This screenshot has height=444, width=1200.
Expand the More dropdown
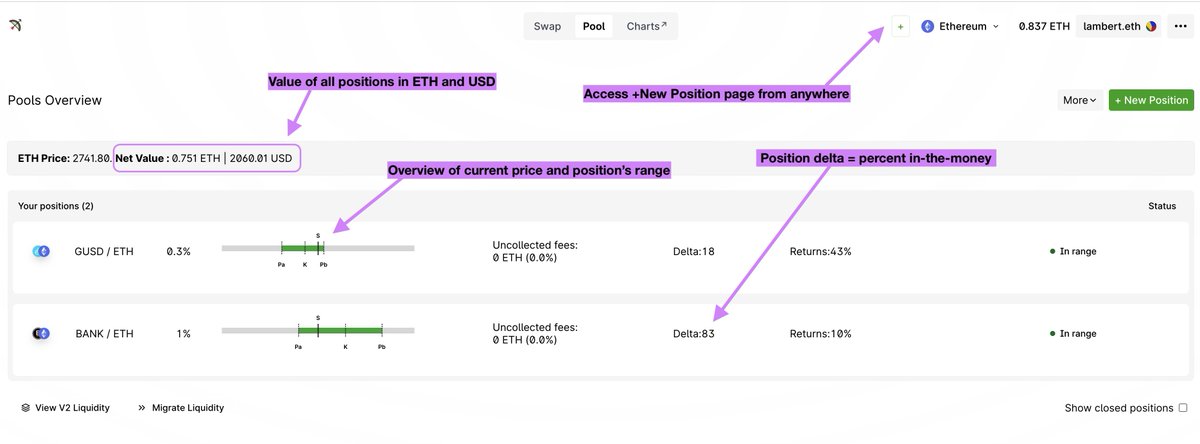tap(1080, 100)
